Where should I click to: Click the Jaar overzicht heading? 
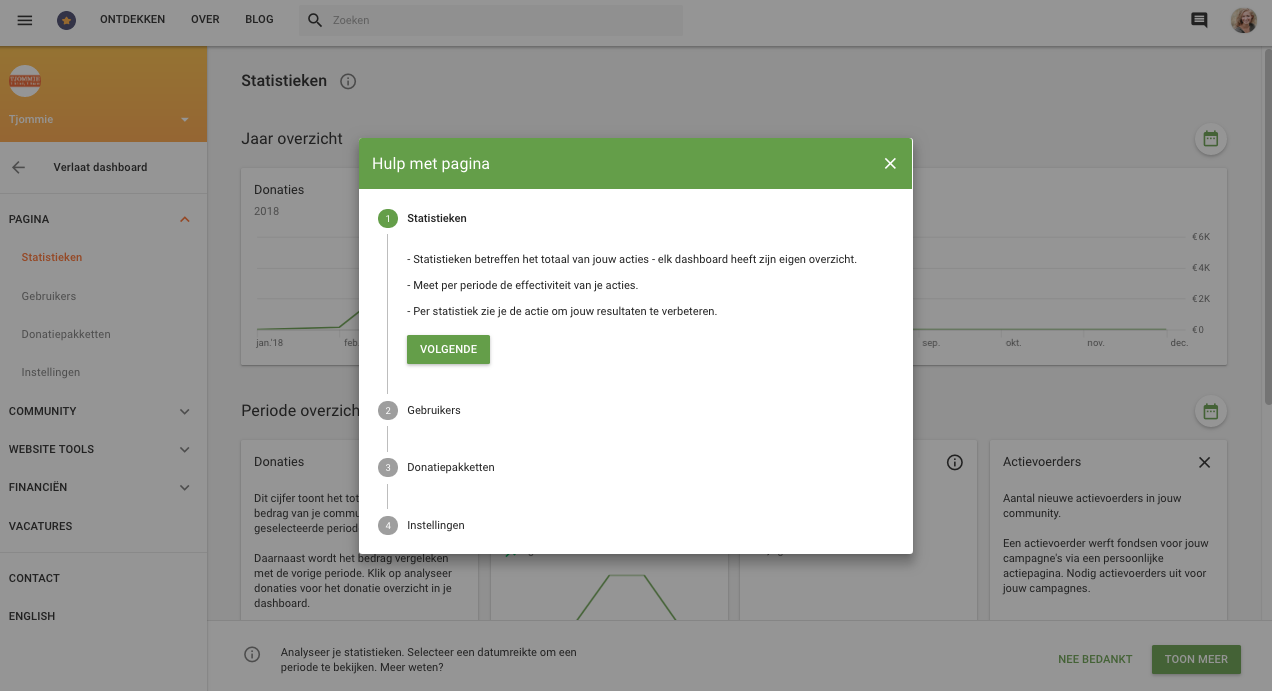click(x=292, y=139)
